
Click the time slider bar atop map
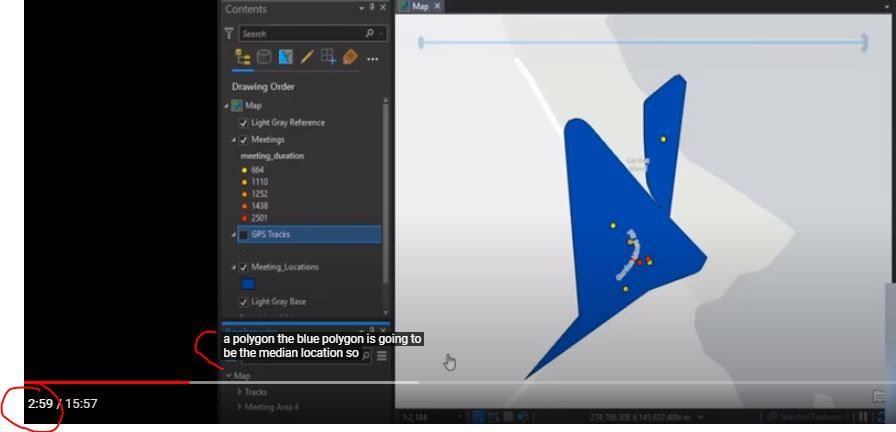coord(643,42)
